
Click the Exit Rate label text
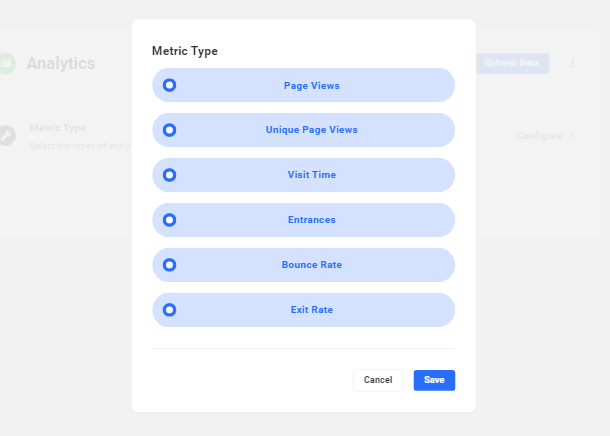[x=312, y=310]
